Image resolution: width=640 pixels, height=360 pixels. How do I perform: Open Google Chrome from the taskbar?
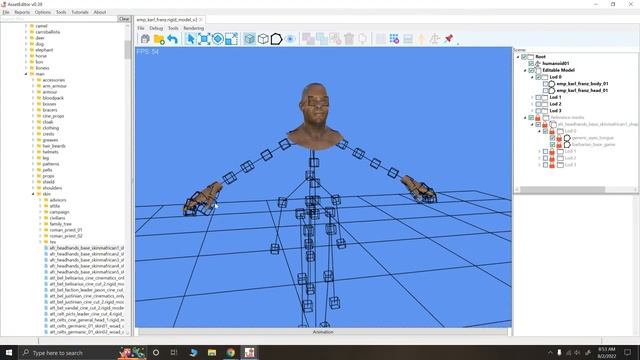[x=231, y=353]
